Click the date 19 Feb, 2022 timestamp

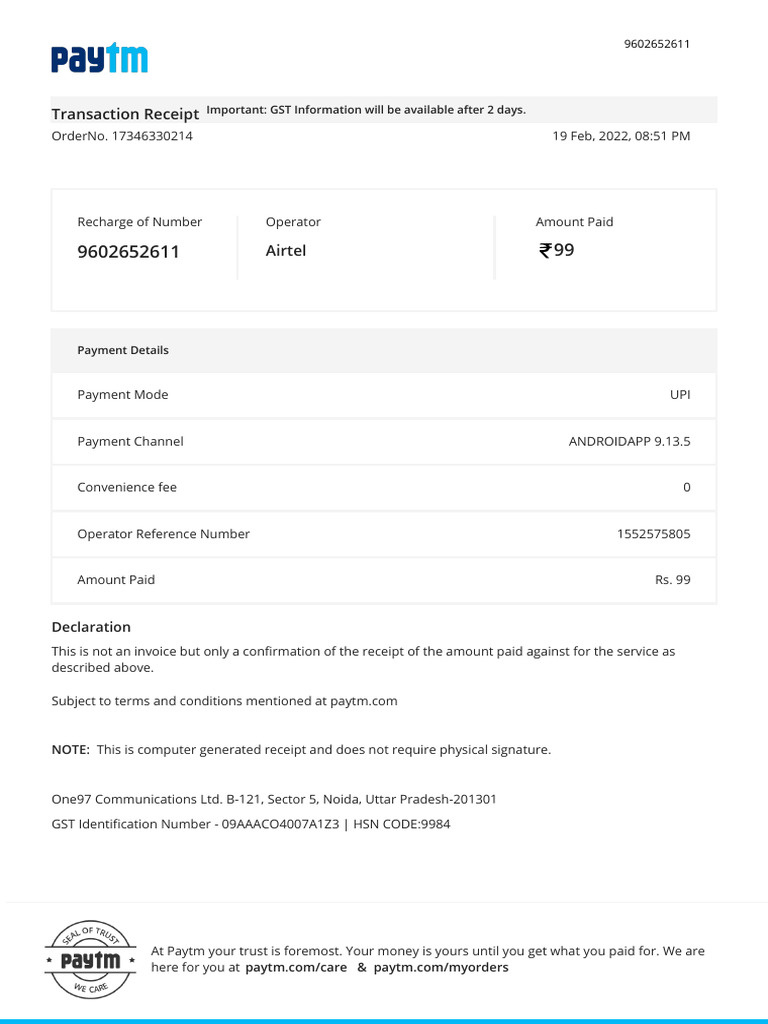tap(621, 136)
